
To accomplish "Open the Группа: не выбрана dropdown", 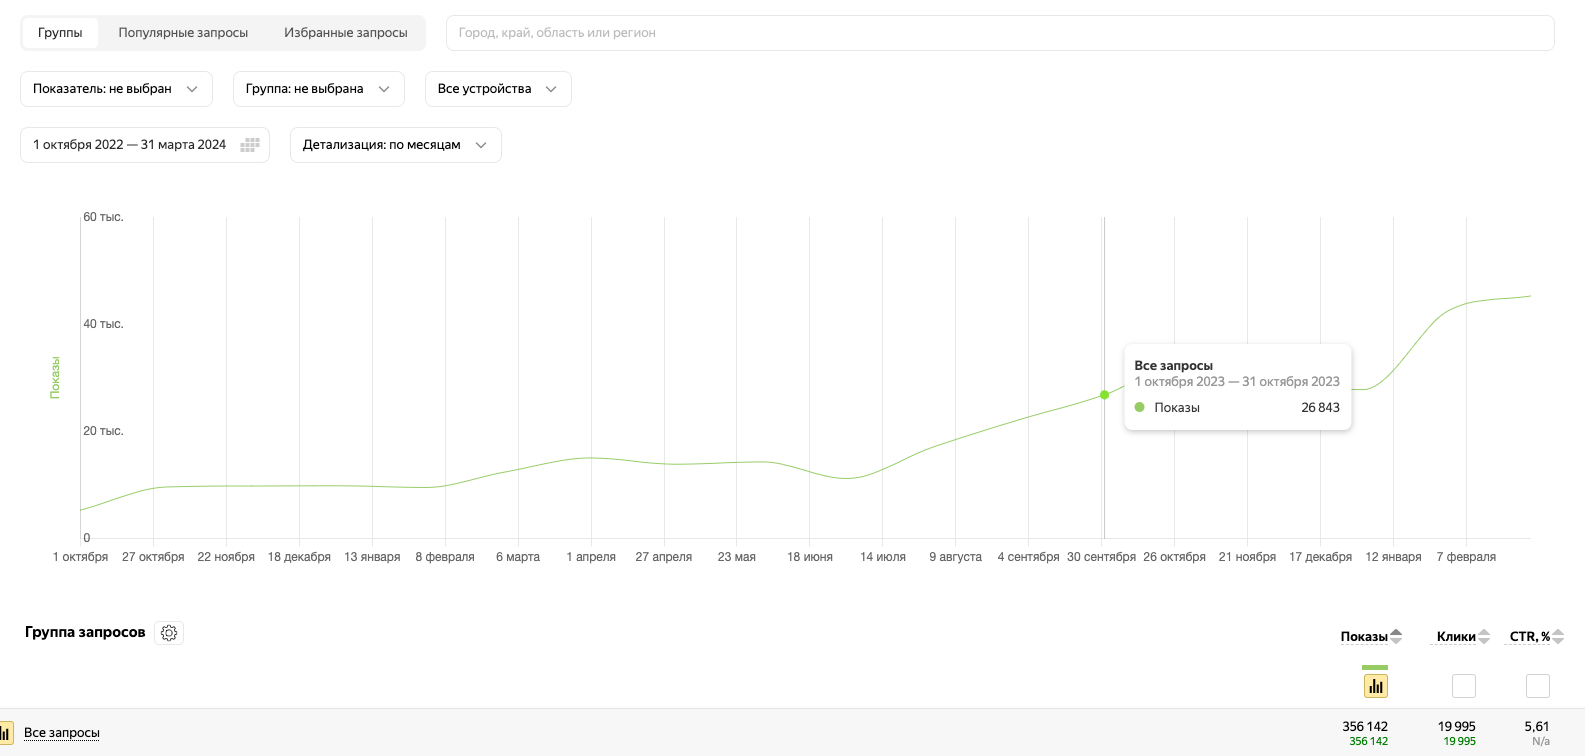I will pos(318,89).
